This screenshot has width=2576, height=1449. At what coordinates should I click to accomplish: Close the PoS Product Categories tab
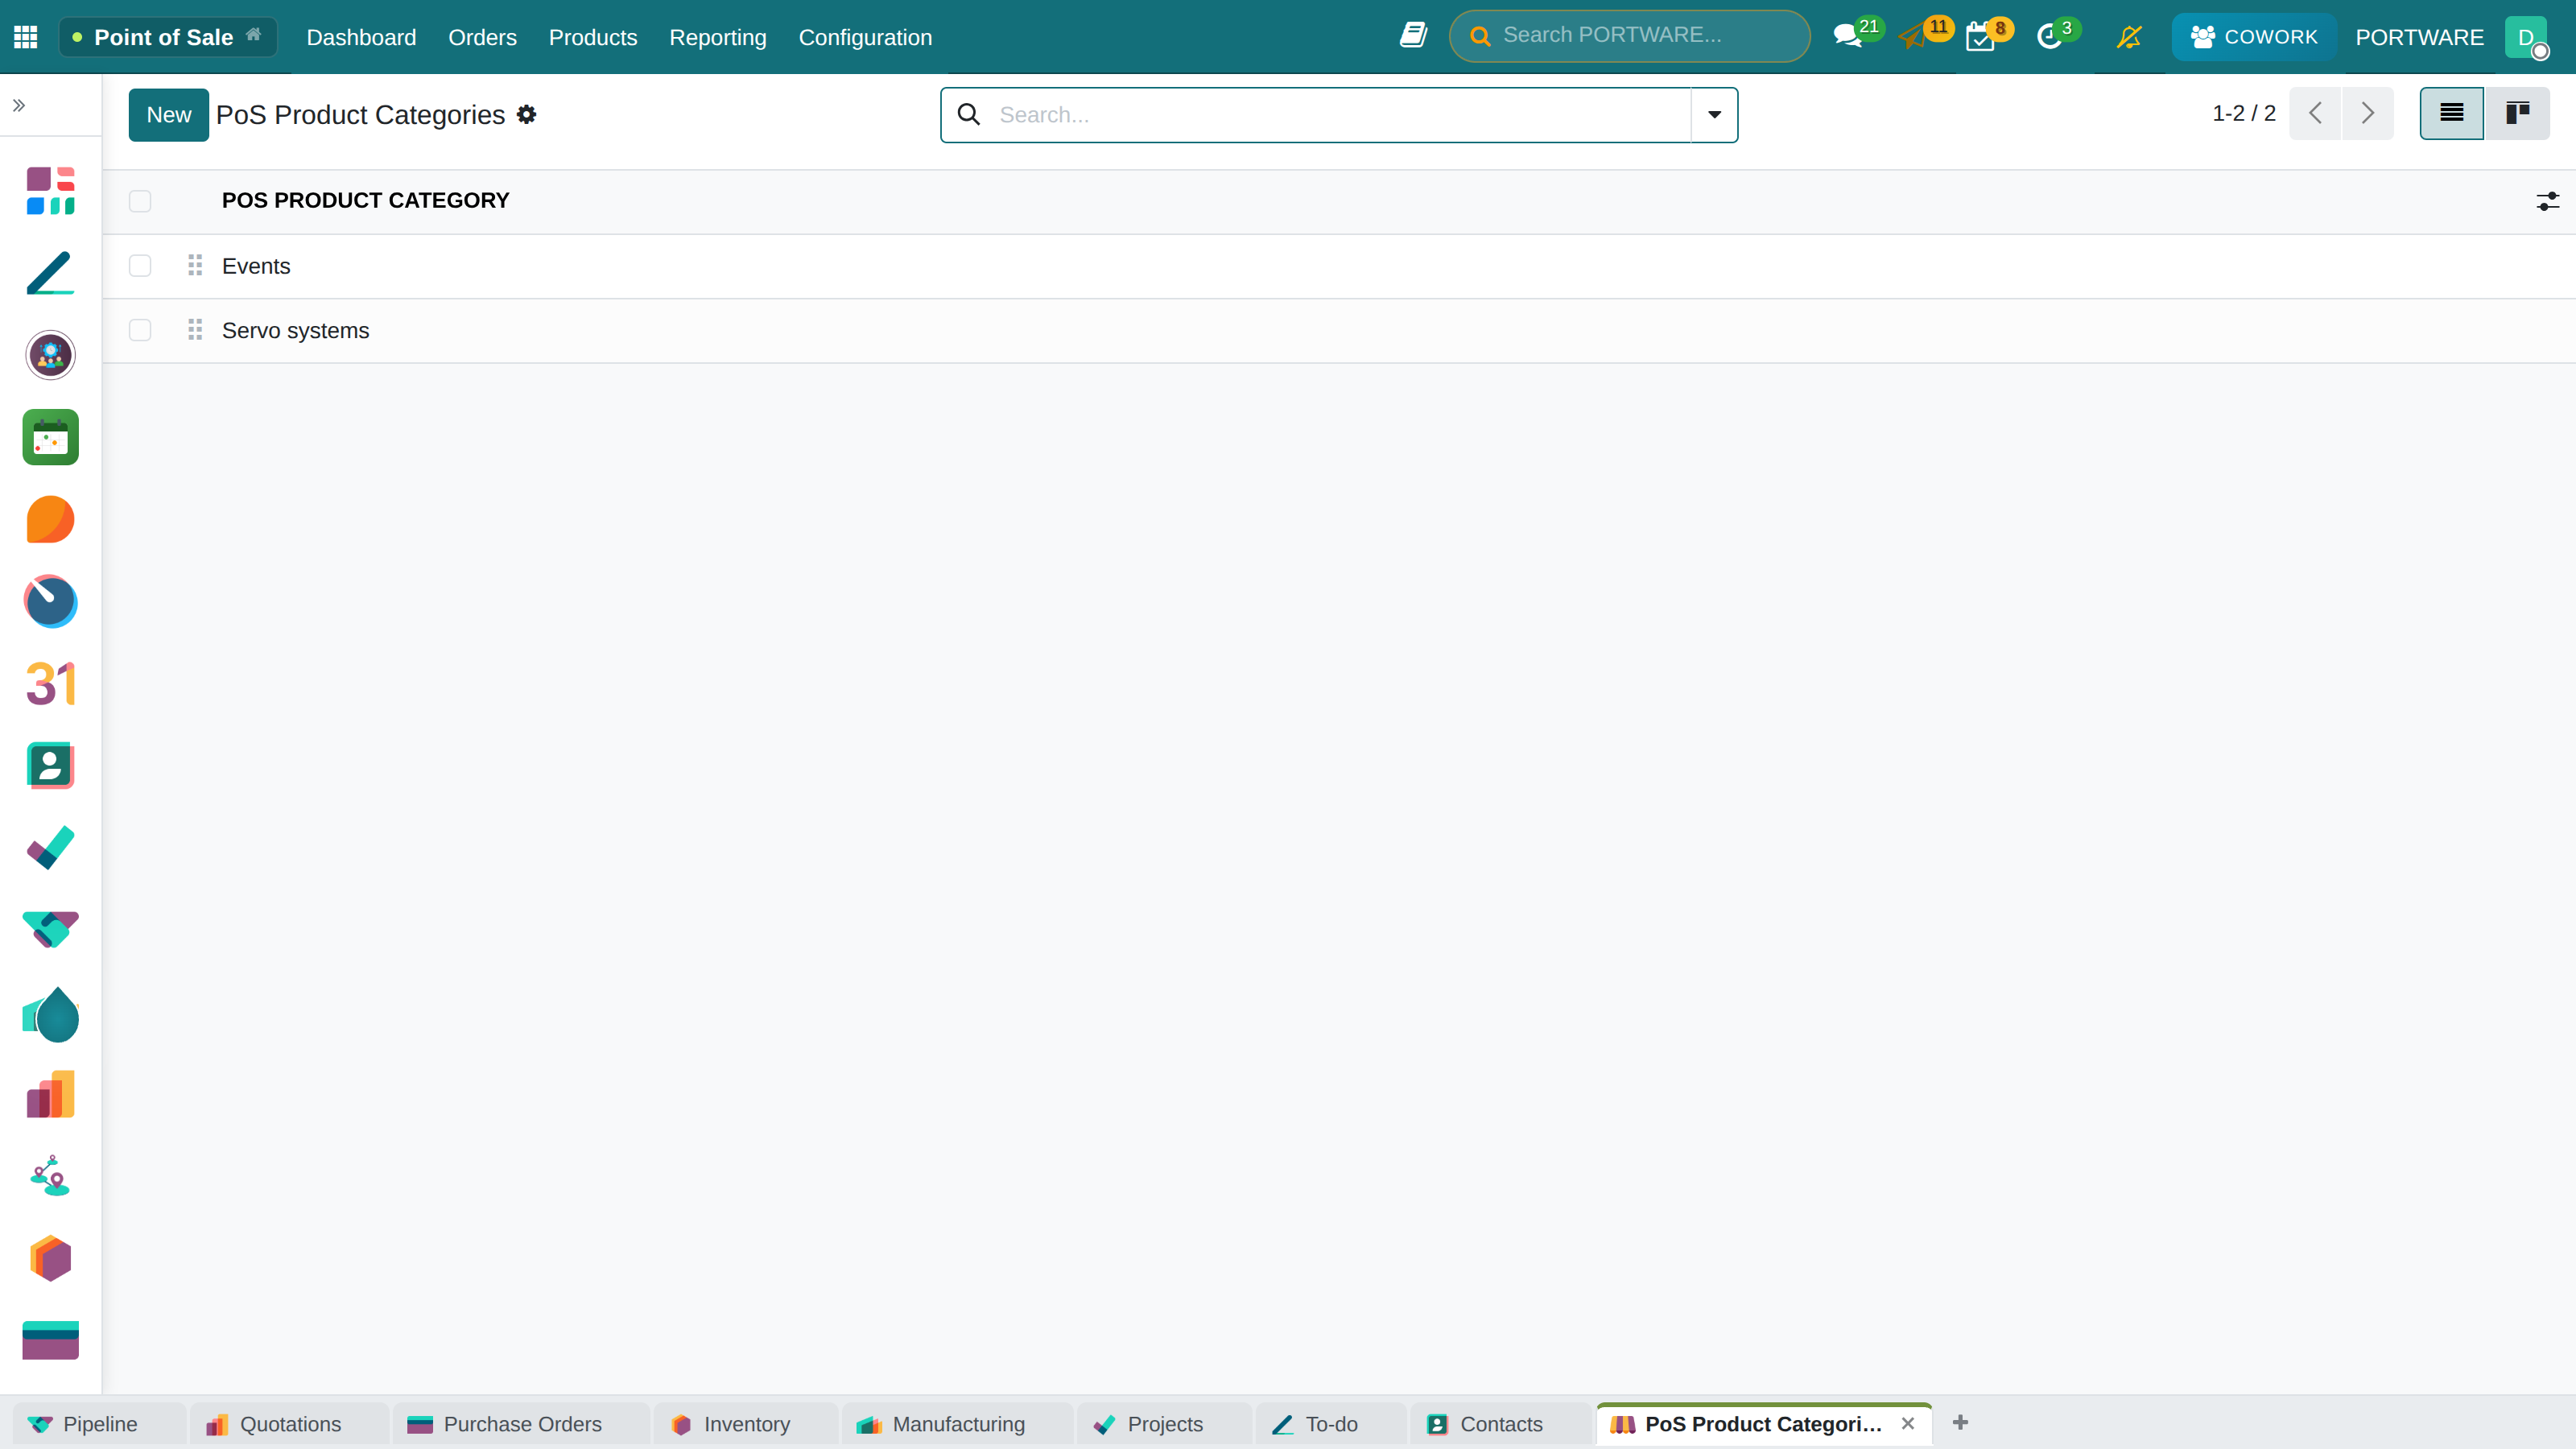pos(1908,1424)
